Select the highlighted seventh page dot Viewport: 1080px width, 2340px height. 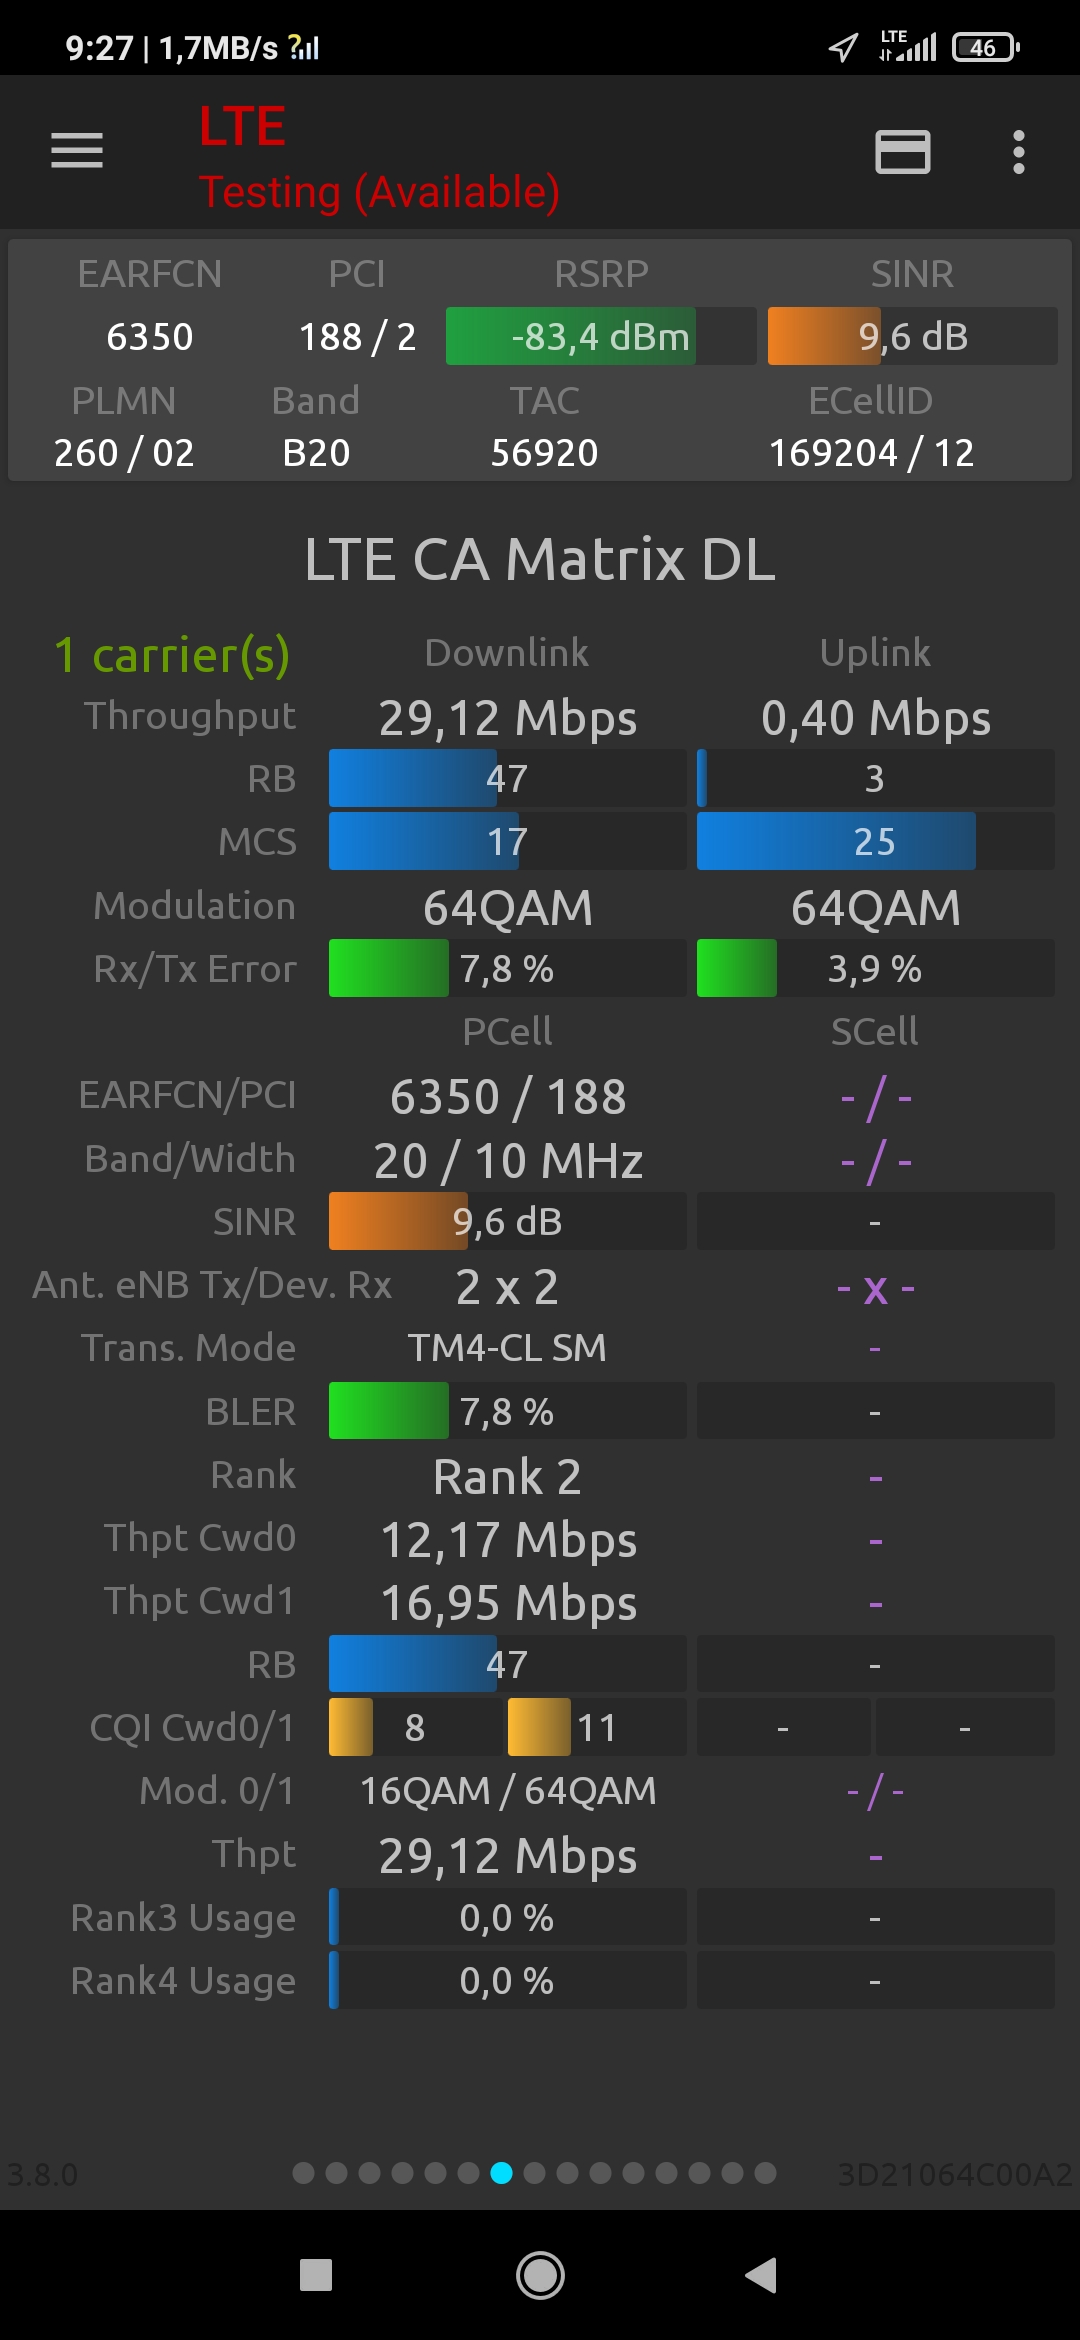pyautogui.click(x=502, y=2173)
